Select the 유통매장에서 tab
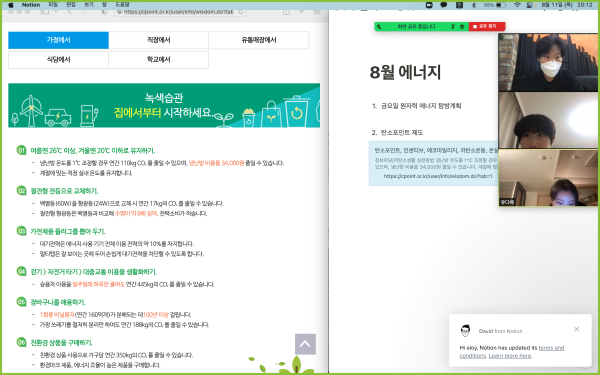The image size is (600, 375). pyautogui.click(x=259, y=40)
